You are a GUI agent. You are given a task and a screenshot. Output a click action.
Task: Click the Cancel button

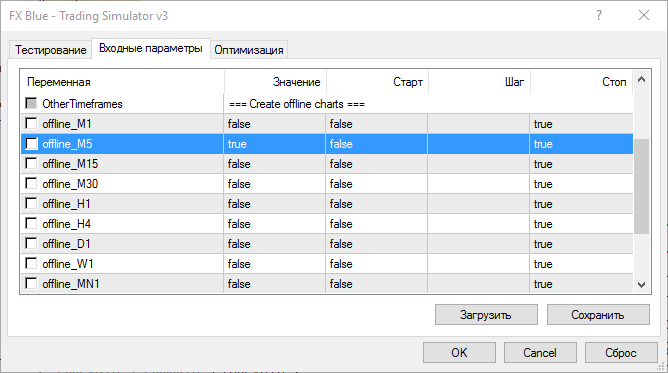click(x=540, y=353)
